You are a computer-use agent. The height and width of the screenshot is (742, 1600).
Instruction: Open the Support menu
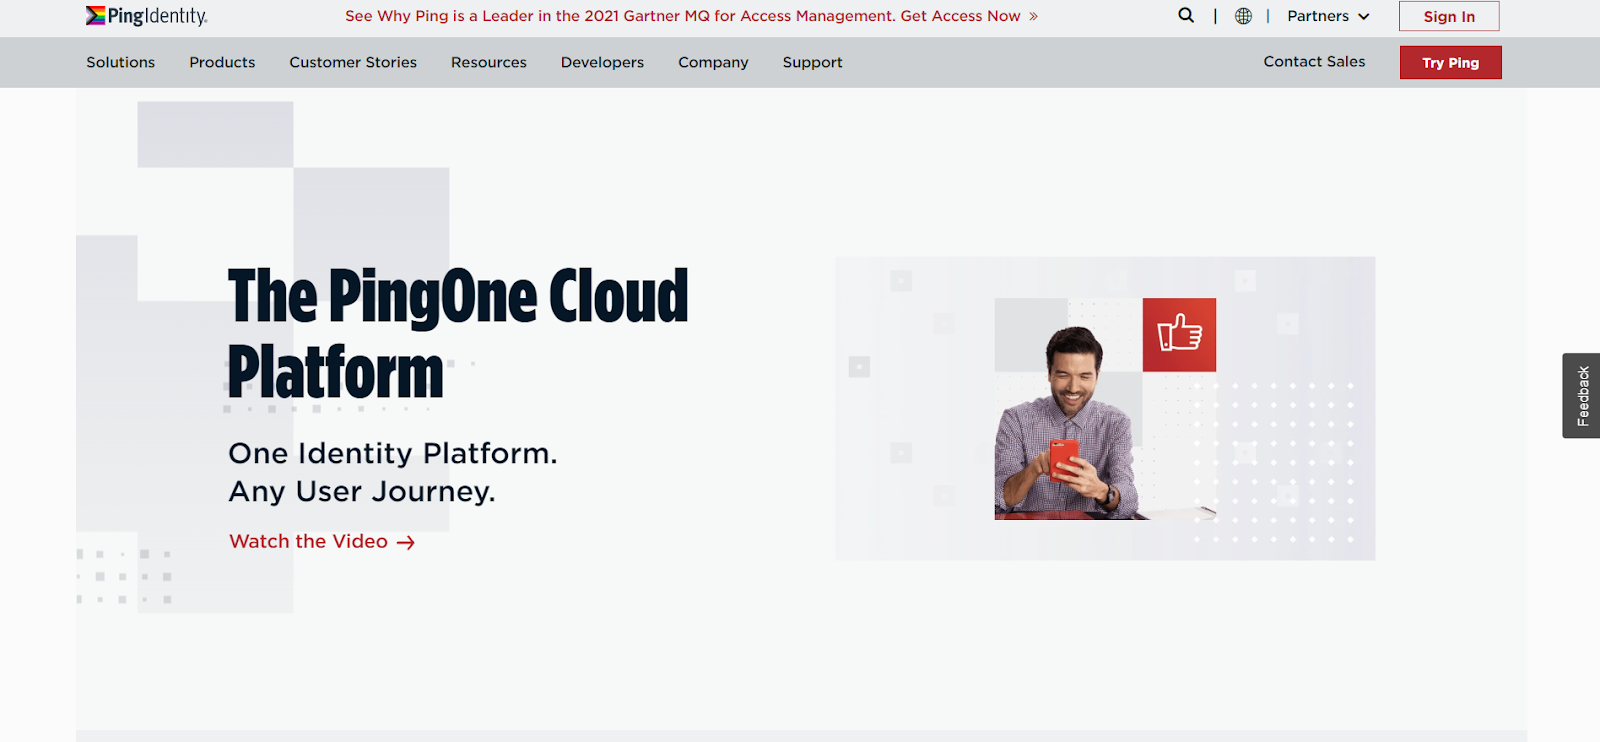812,62
